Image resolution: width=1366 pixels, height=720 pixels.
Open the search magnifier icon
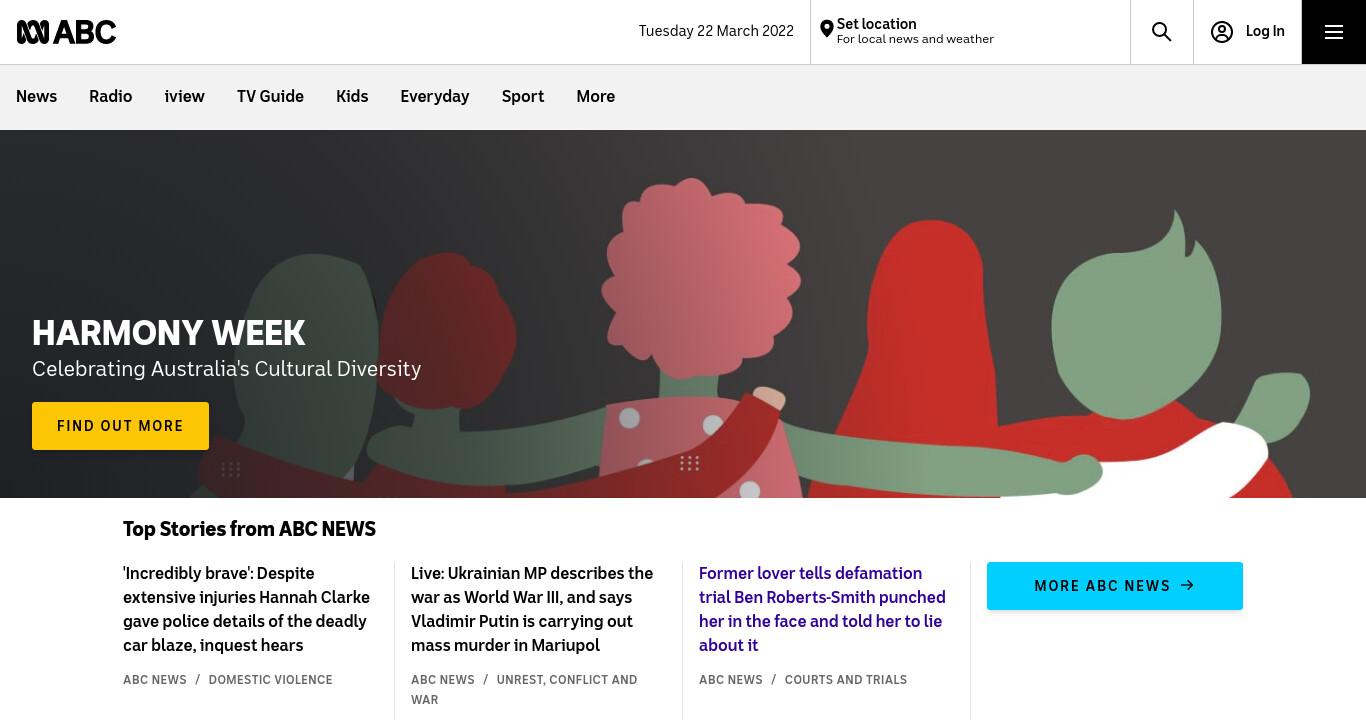click(1162, 32)
